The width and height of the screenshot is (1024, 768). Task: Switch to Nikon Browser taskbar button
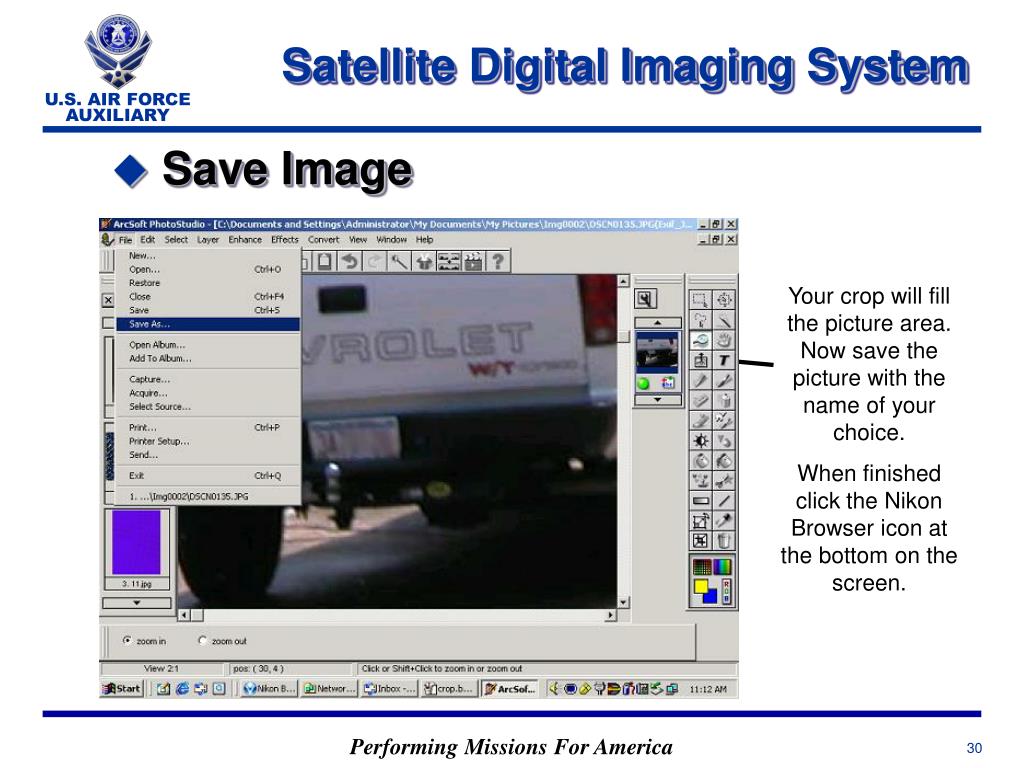(x=268, y=688)
